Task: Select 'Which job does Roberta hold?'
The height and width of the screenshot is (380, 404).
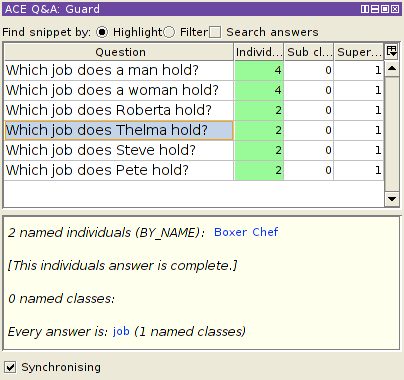Action: (x=119, y=110)
